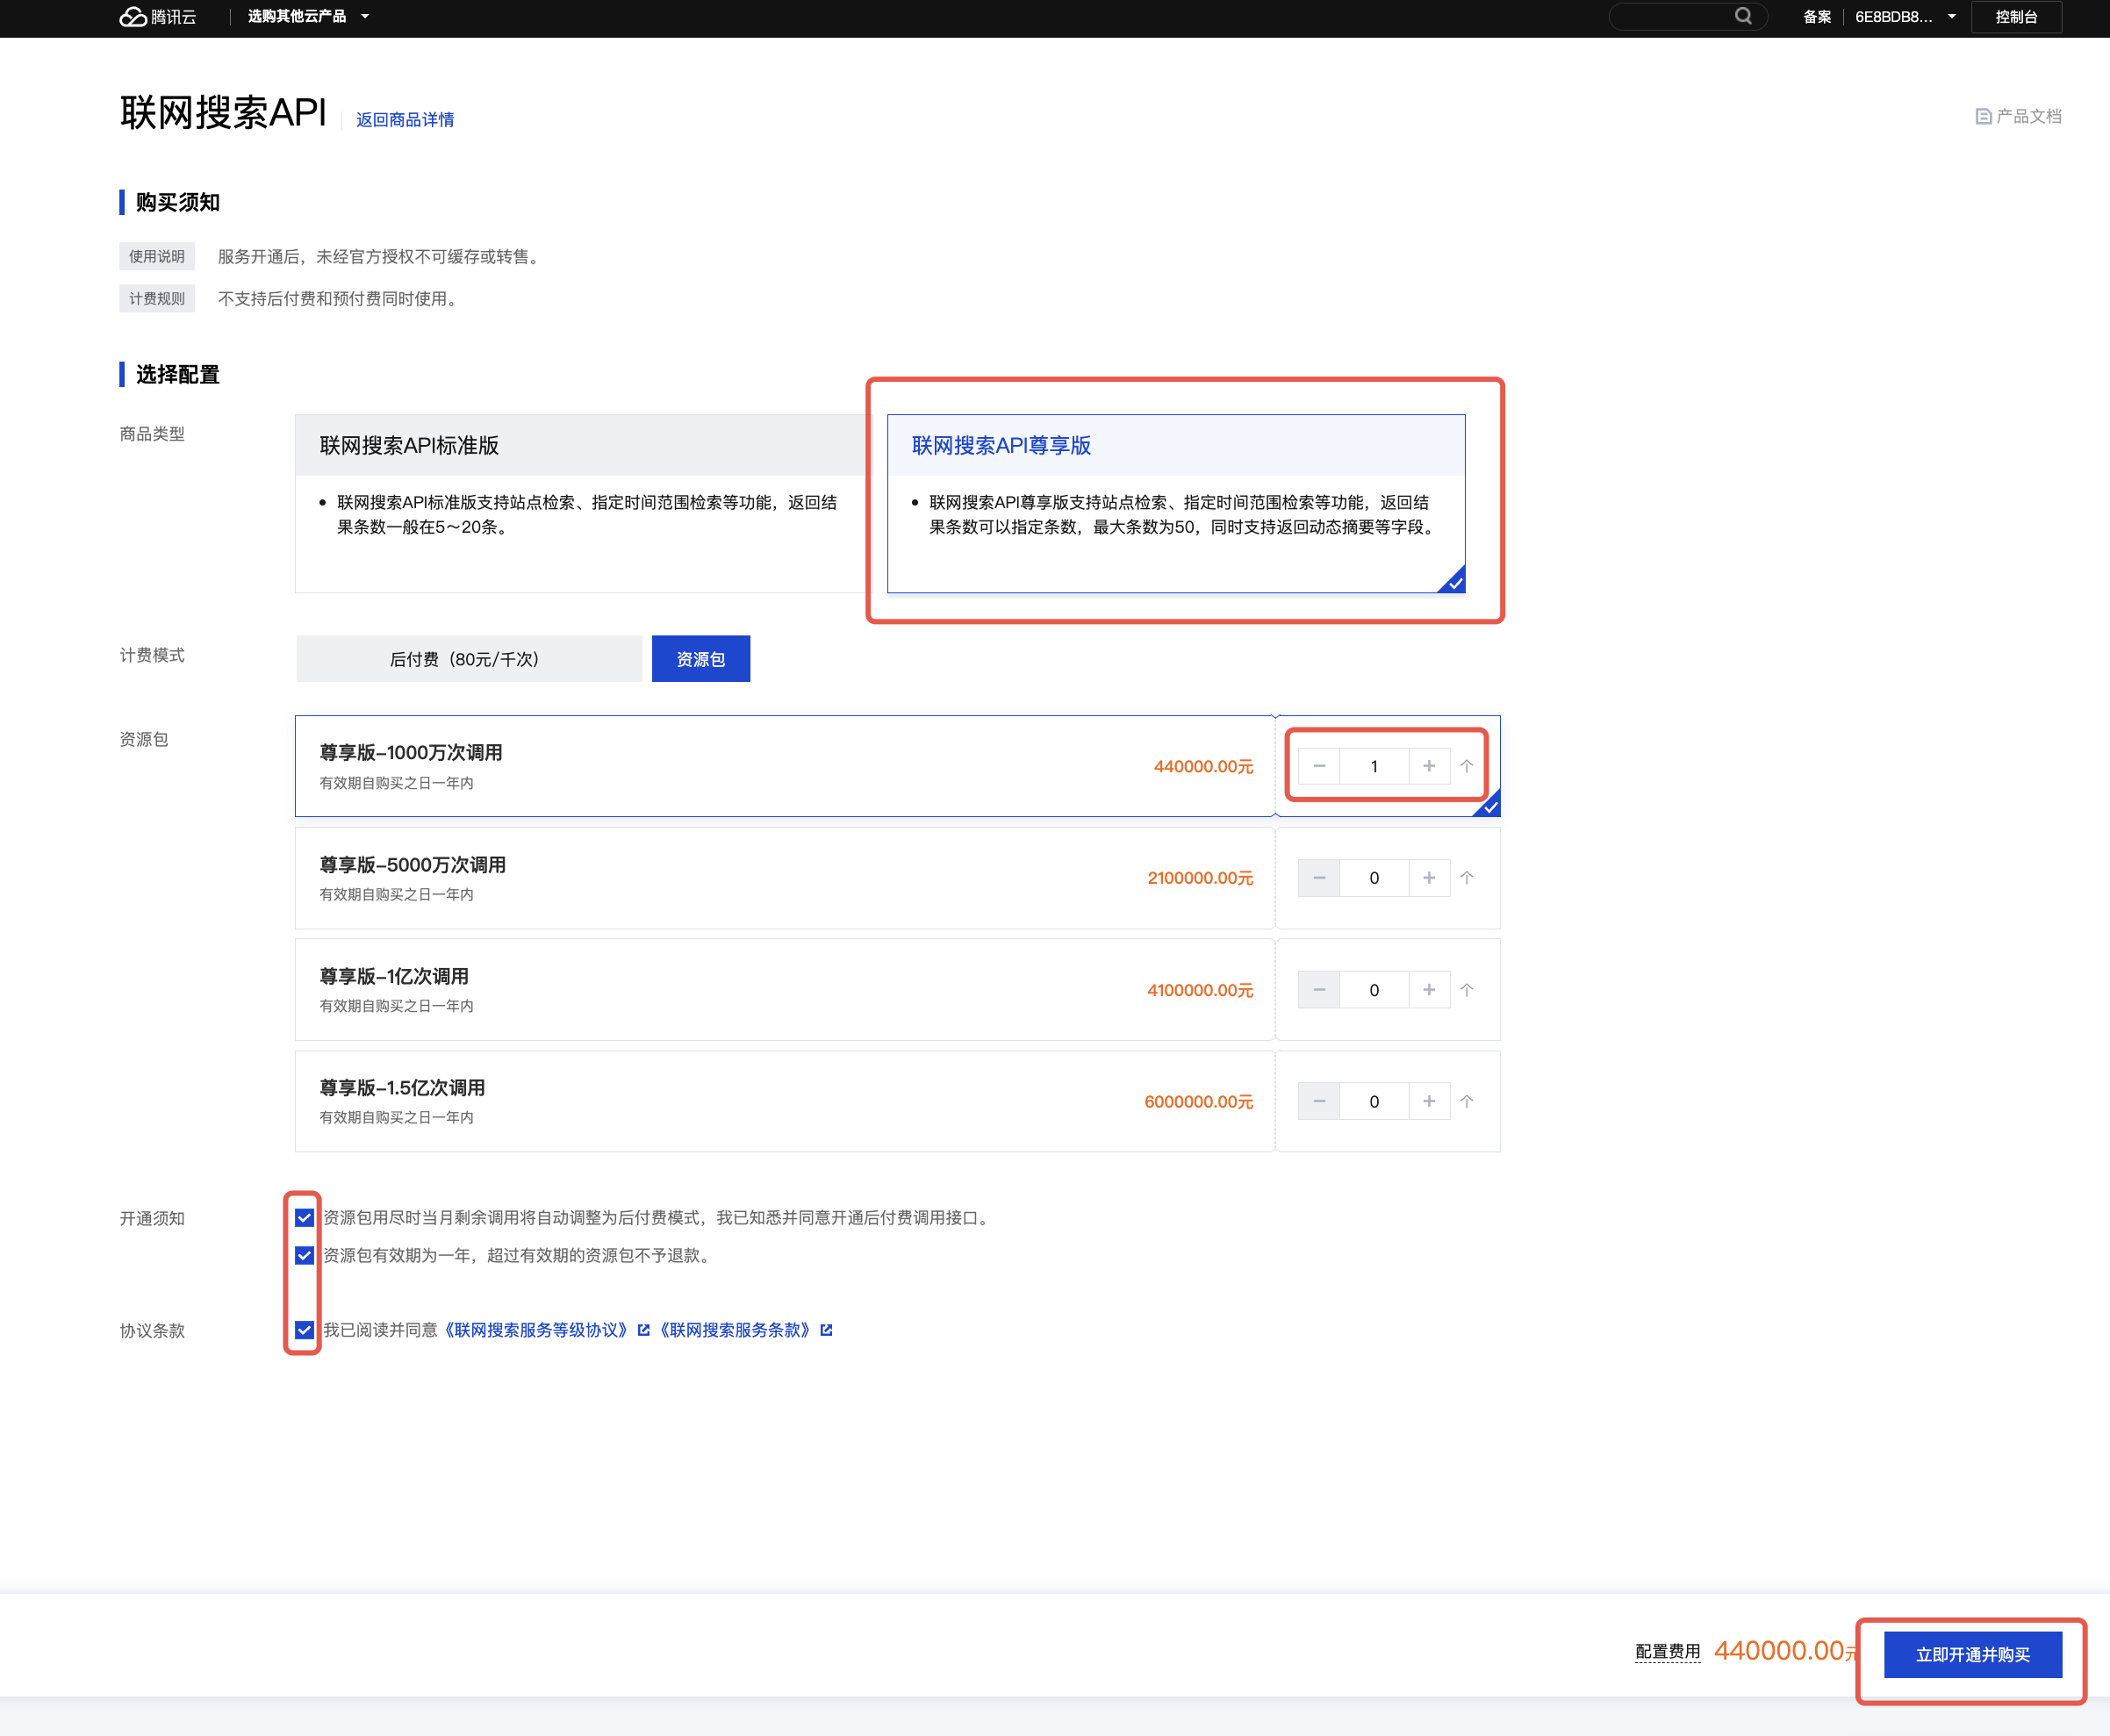Open the 返回商品详情 link
This screenshot has width=2110, height=1736.
[405, 120]
